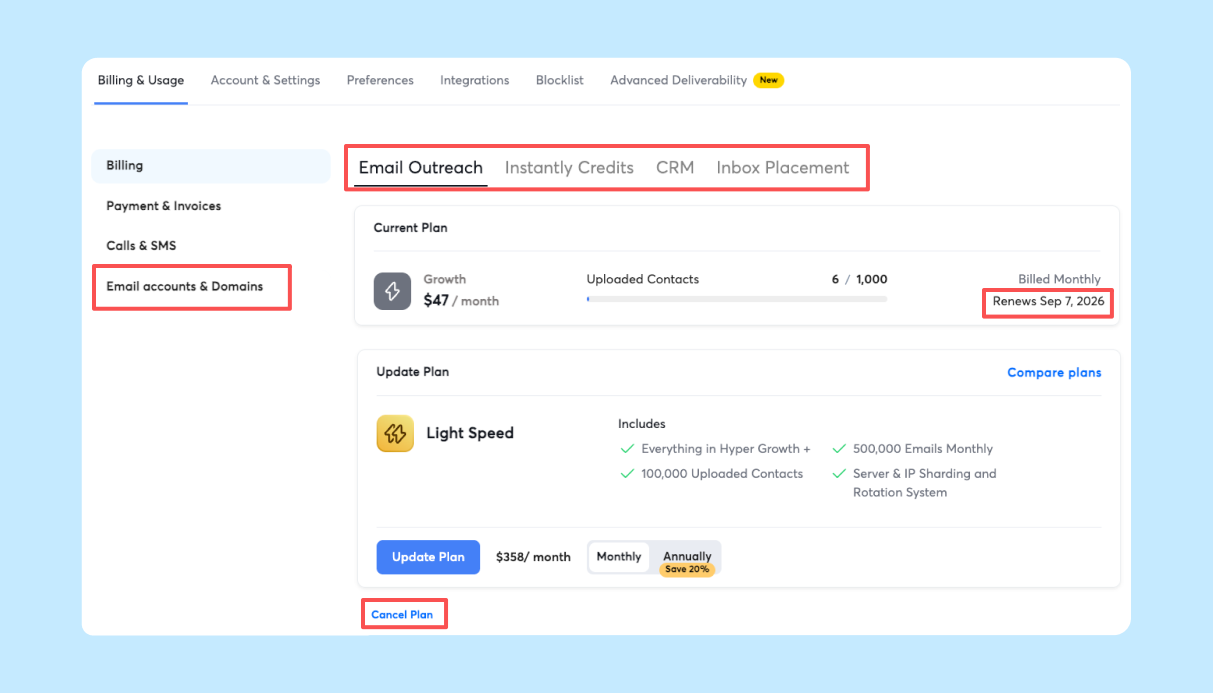Viewport: 1213px width, 693px height.
Task: Click checkmark beside Server & IP Sharding
Action: [839, 474]
